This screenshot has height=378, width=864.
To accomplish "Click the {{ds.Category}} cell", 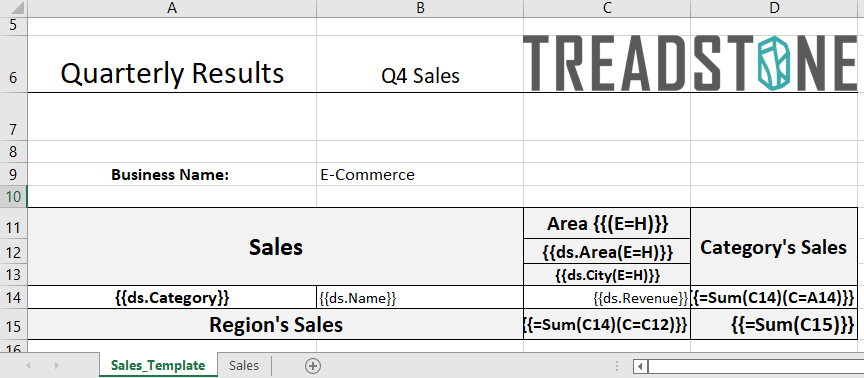I will (x=171, y=298).
